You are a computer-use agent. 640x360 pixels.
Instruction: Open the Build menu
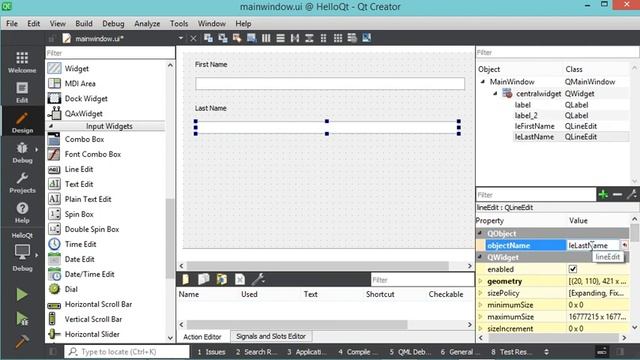click(x=84, y=24)
